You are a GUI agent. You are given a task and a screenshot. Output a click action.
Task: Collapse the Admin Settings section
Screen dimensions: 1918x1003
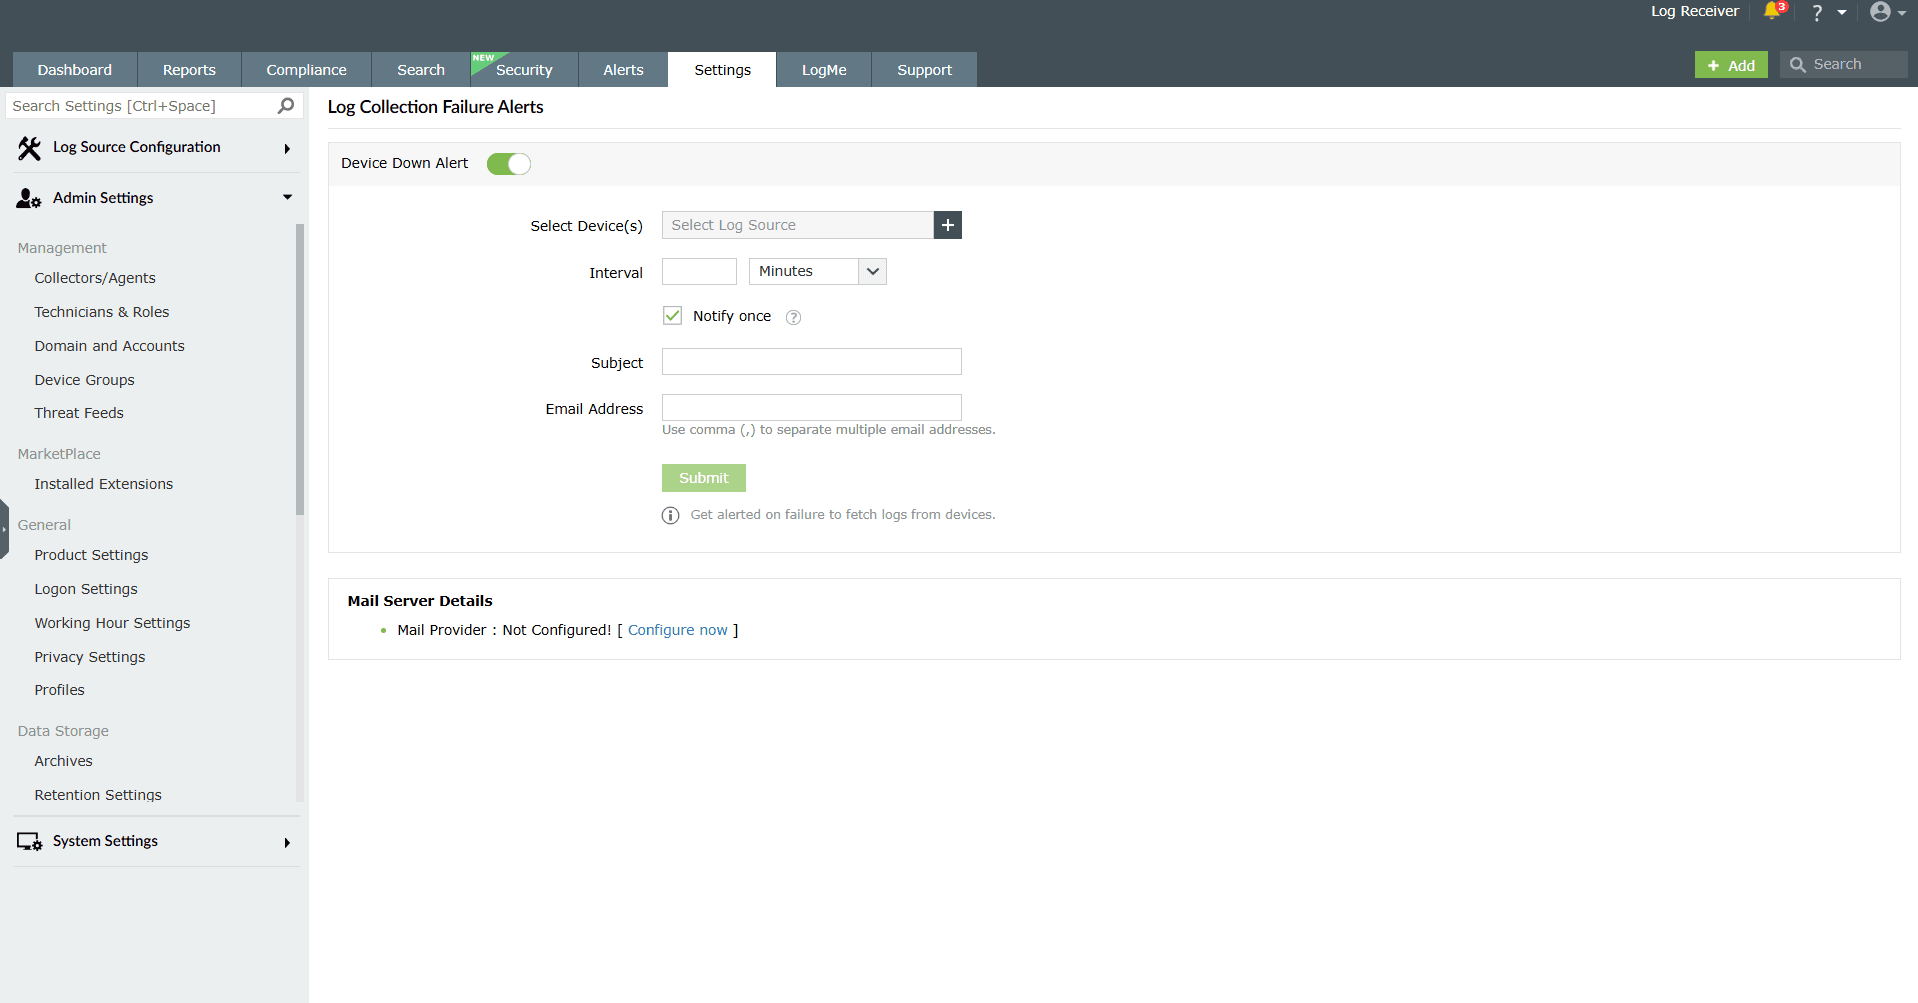coord(287,198)
